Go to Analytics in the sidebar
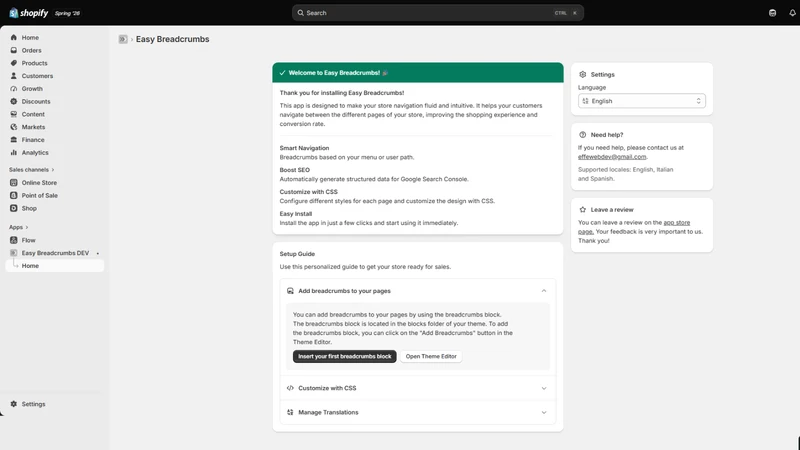 pyautogui.click(x=35, y=152)
